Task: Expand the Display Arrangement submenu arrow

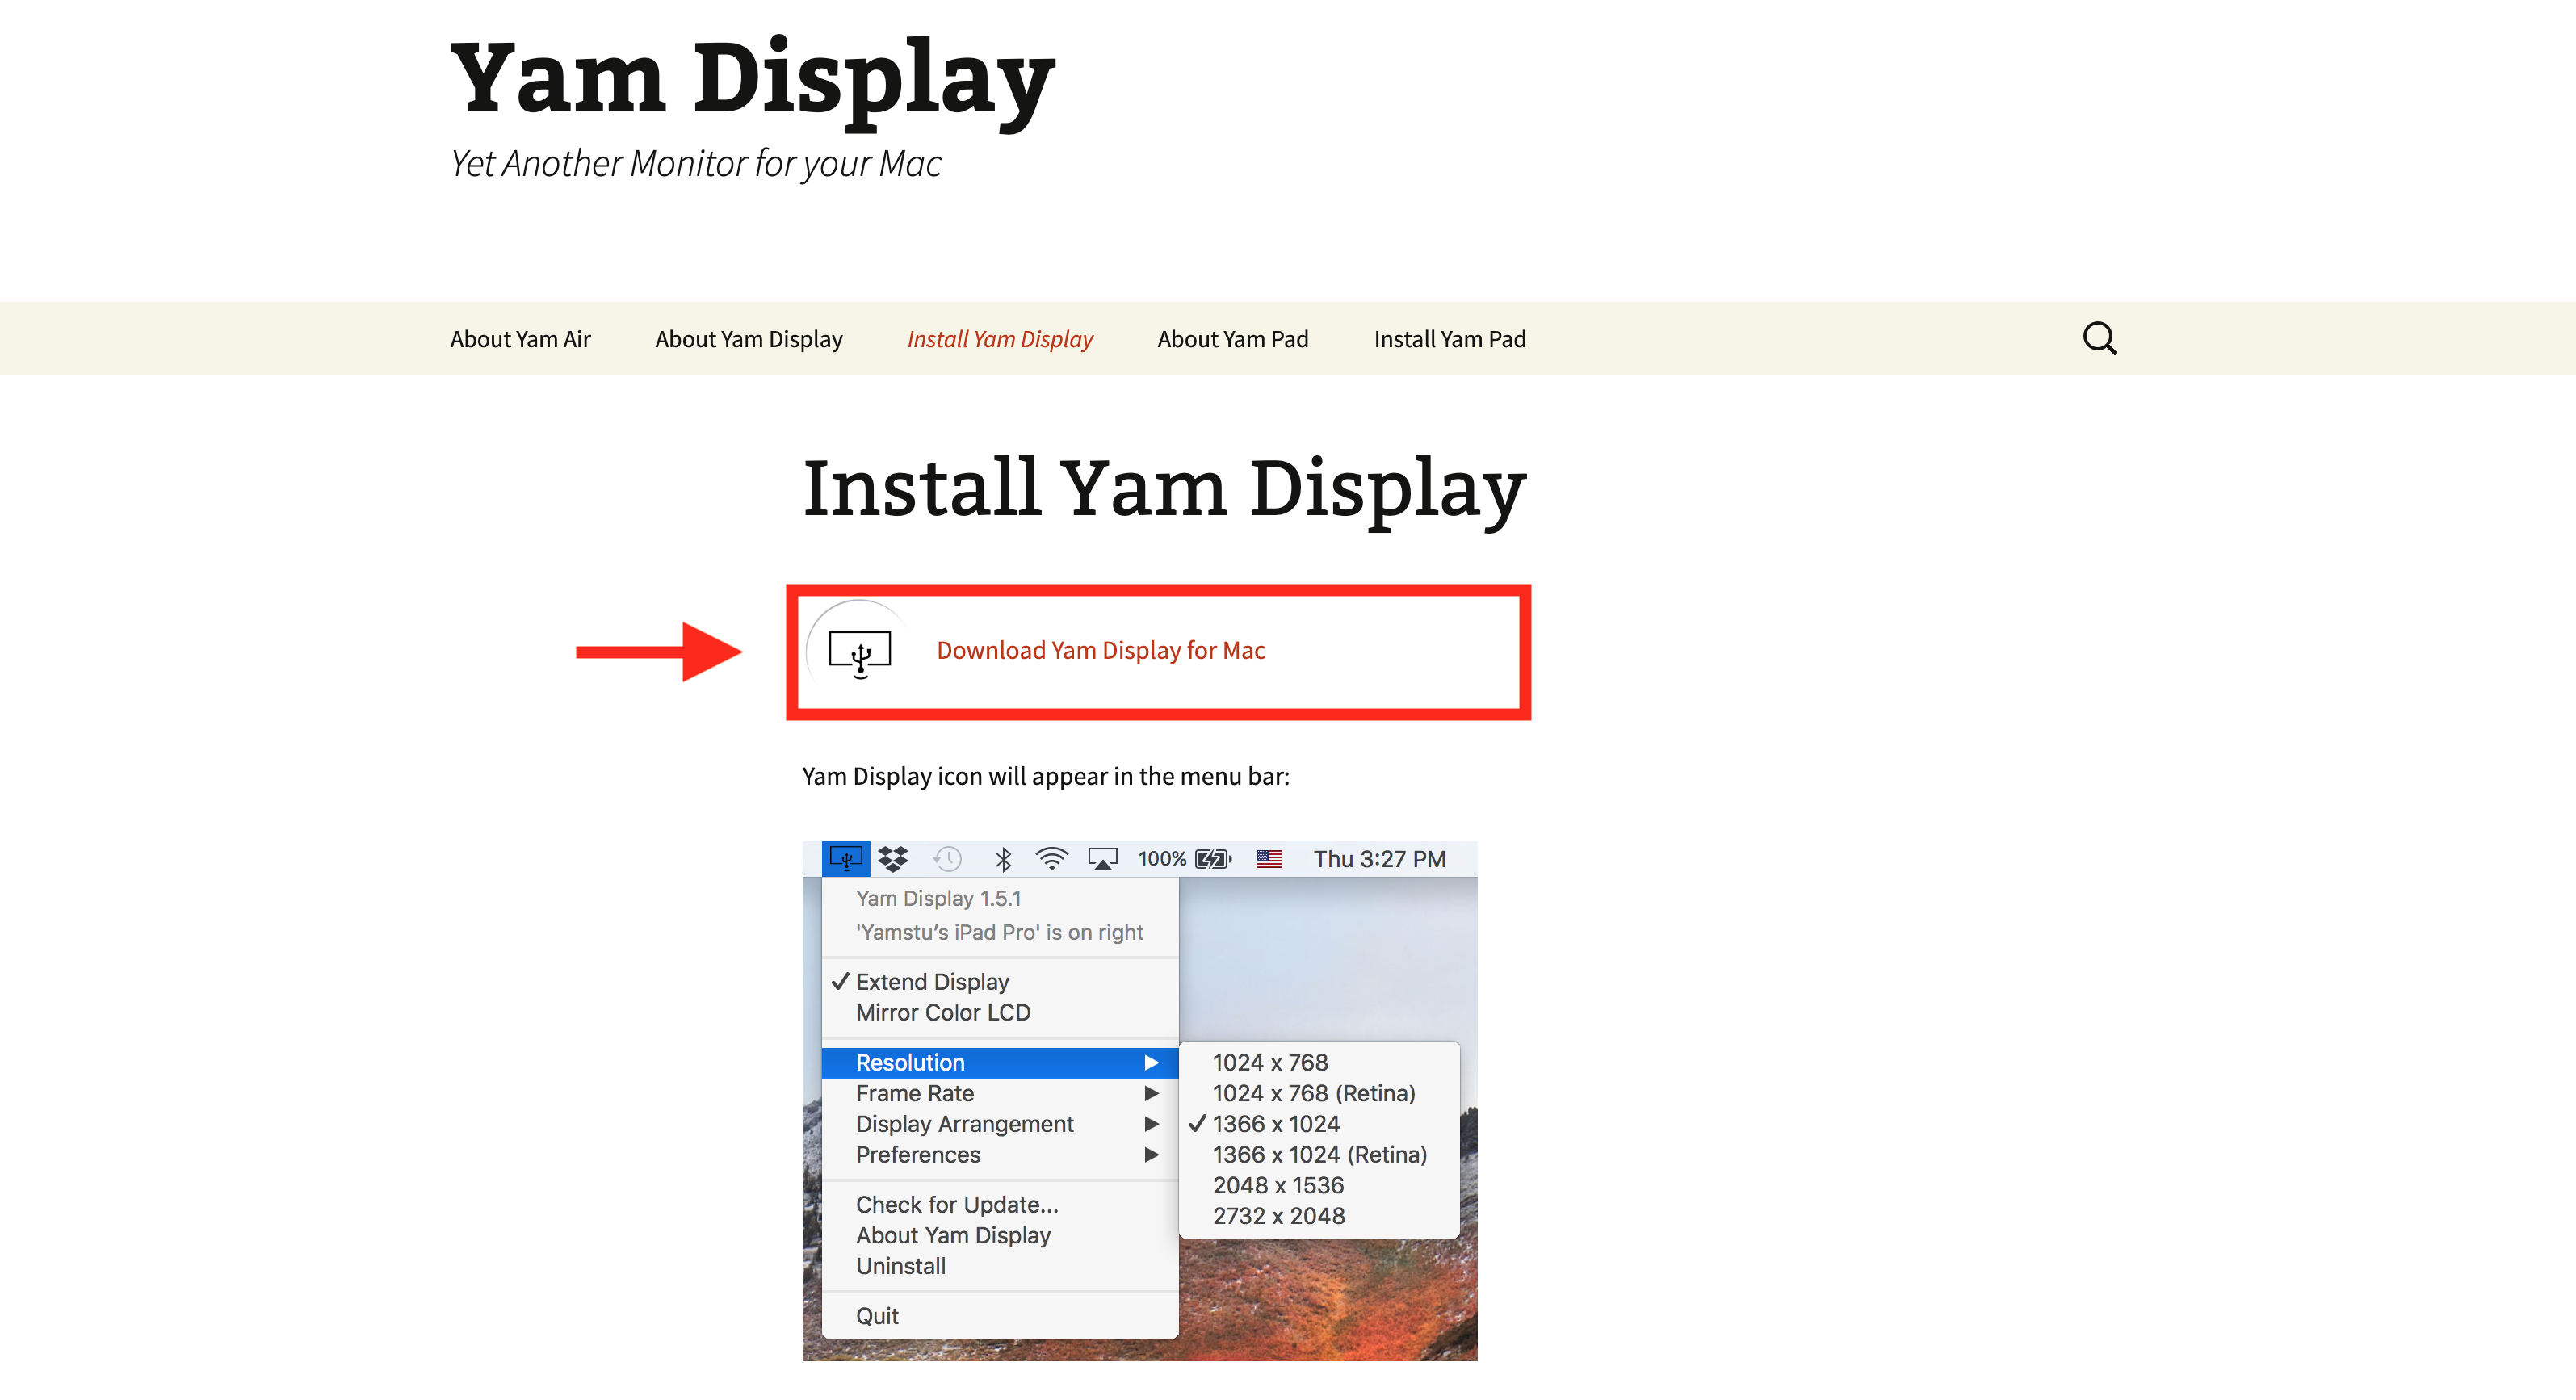Action: 1152,1124
